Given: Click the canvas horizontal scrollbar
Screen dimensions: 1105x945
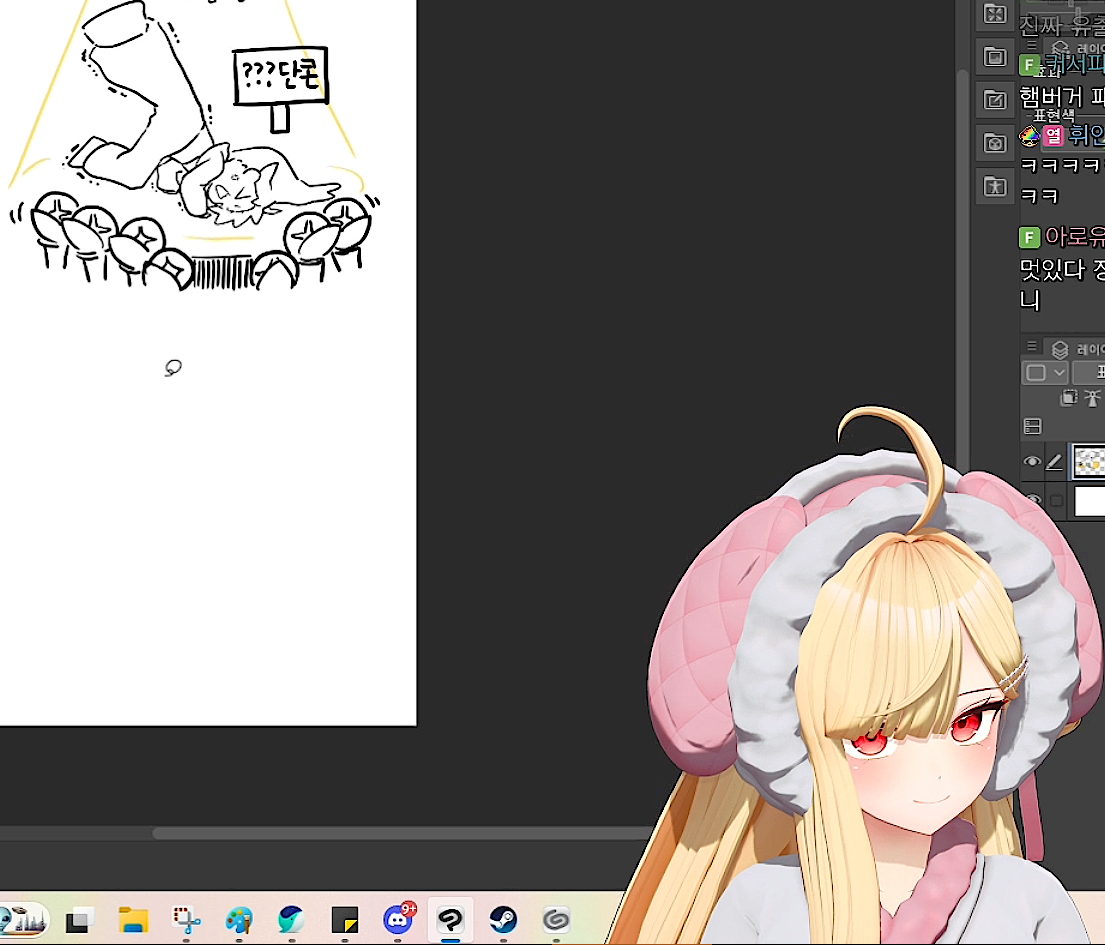Looking at the screenshot, I should 400,833.
